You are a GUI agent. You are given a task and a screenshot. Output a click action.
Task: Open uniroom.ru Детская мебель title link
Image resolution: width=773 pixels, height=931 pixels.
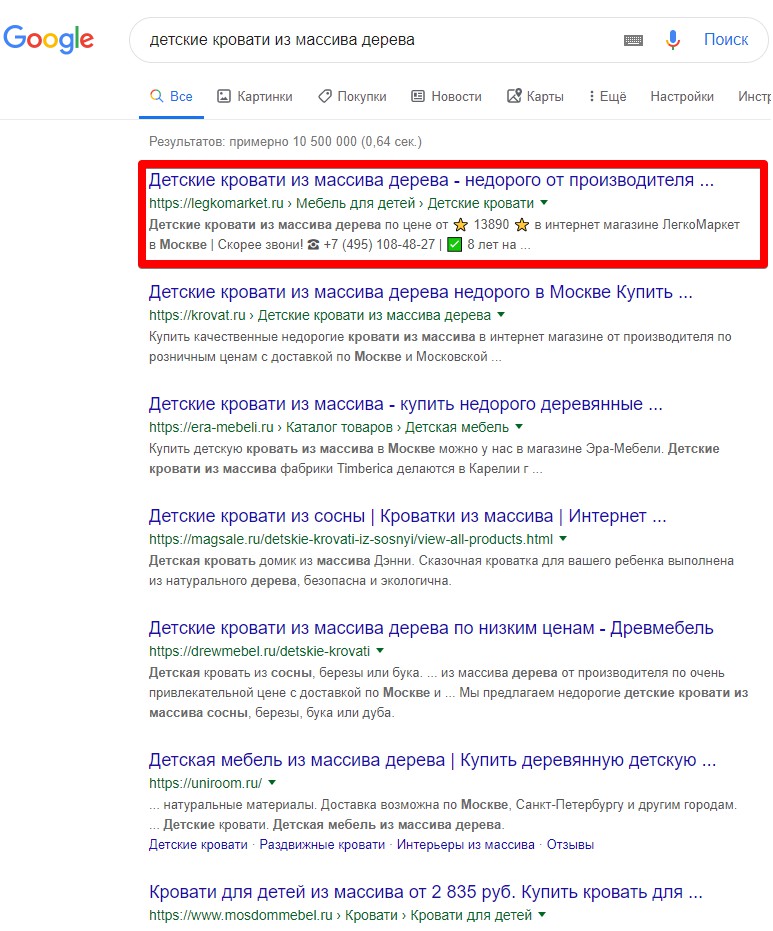(432, 760)
